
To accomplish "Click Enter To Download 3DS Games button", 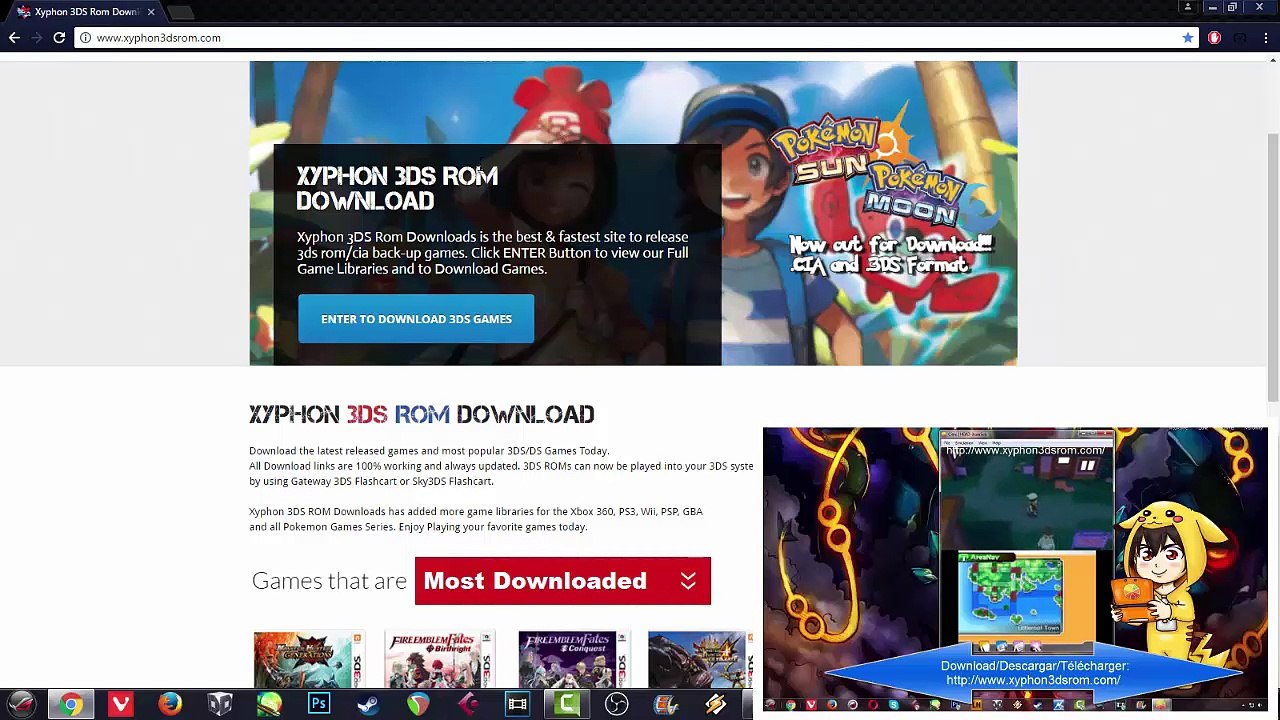I will 416,319.
